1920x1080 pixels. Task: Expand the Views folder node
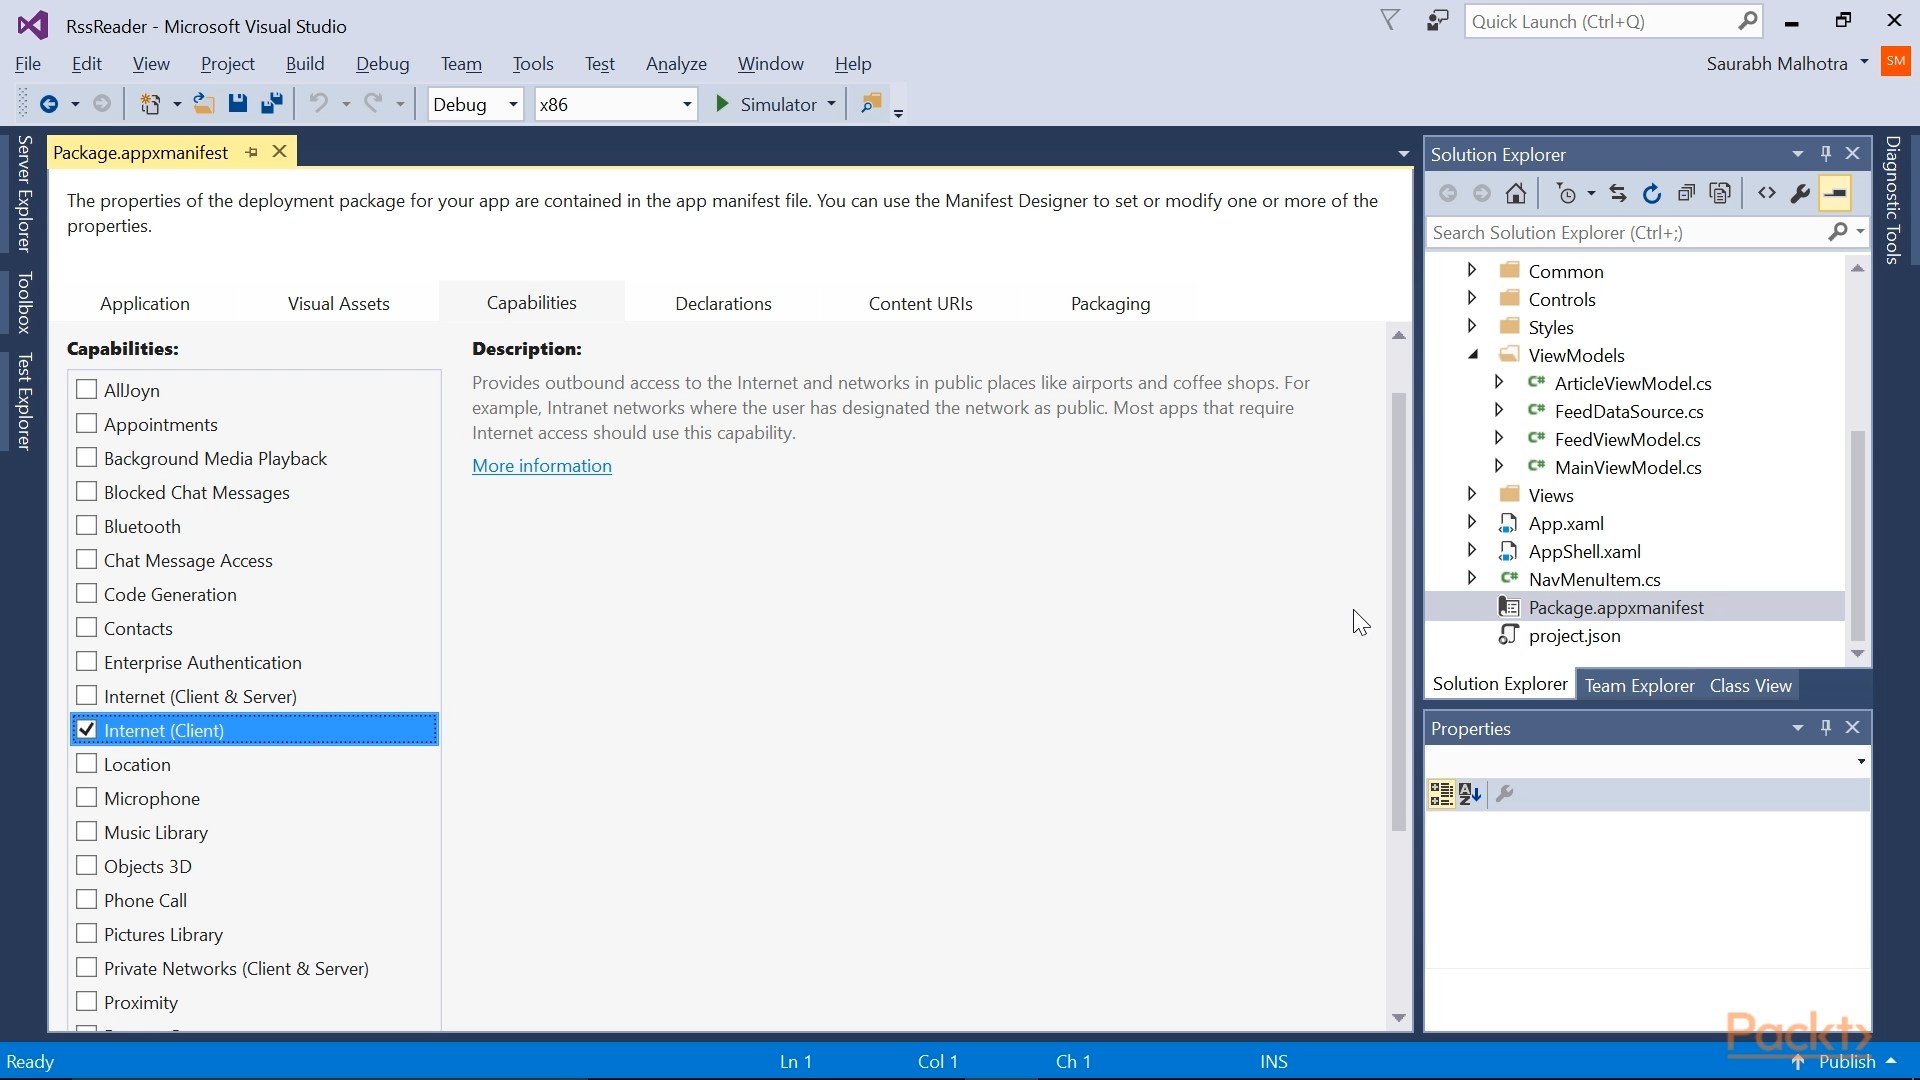[x=1472, y=494]
